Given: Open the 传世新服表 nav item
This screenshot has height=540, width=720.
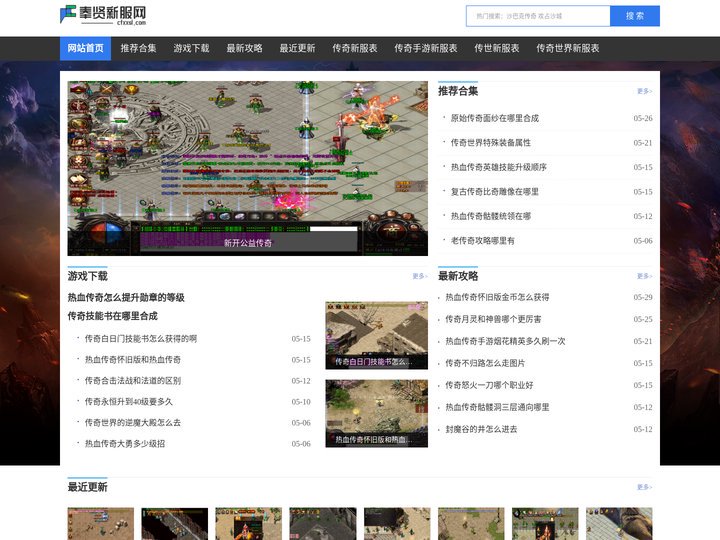Looking at the screenshot, I should click(496, 48).
